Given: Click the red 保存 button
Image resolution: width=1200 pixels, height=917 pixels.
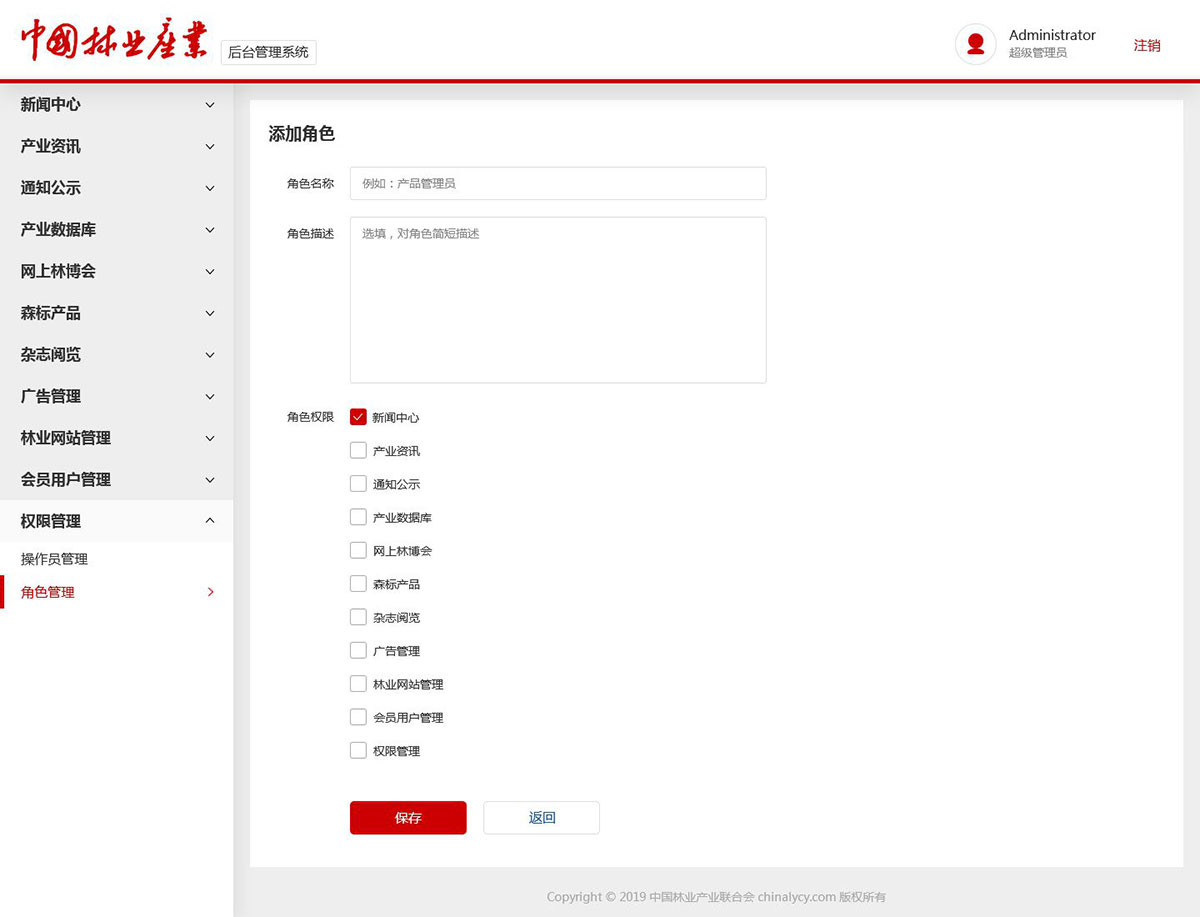Looking at the screenshot, I should [x=408, y=817].
